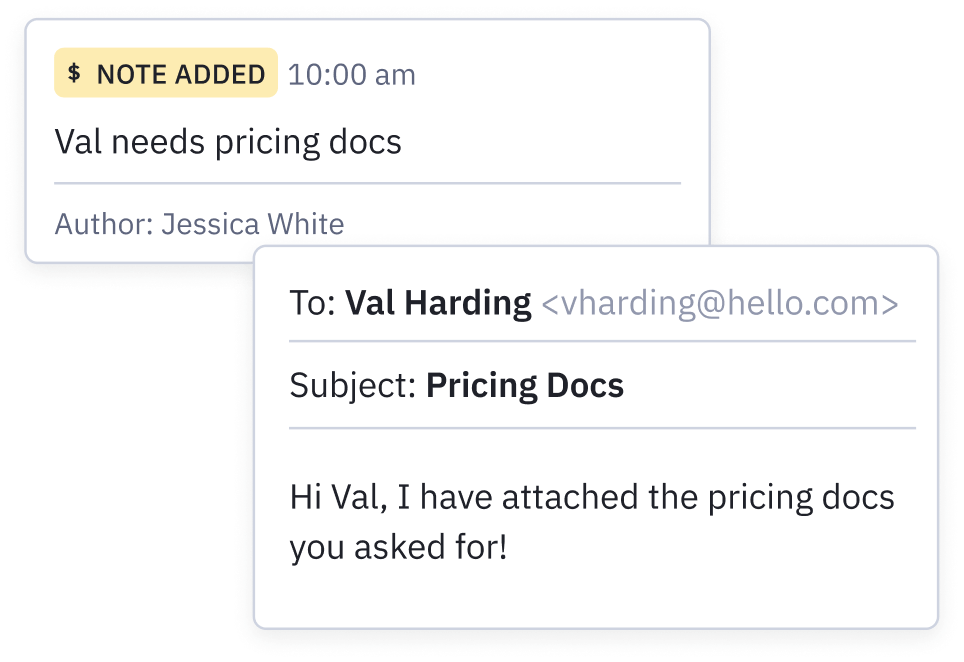964x662 pixels.
Task: Click the word 'pricing' in email body
Action: click(x=761, y=498)
